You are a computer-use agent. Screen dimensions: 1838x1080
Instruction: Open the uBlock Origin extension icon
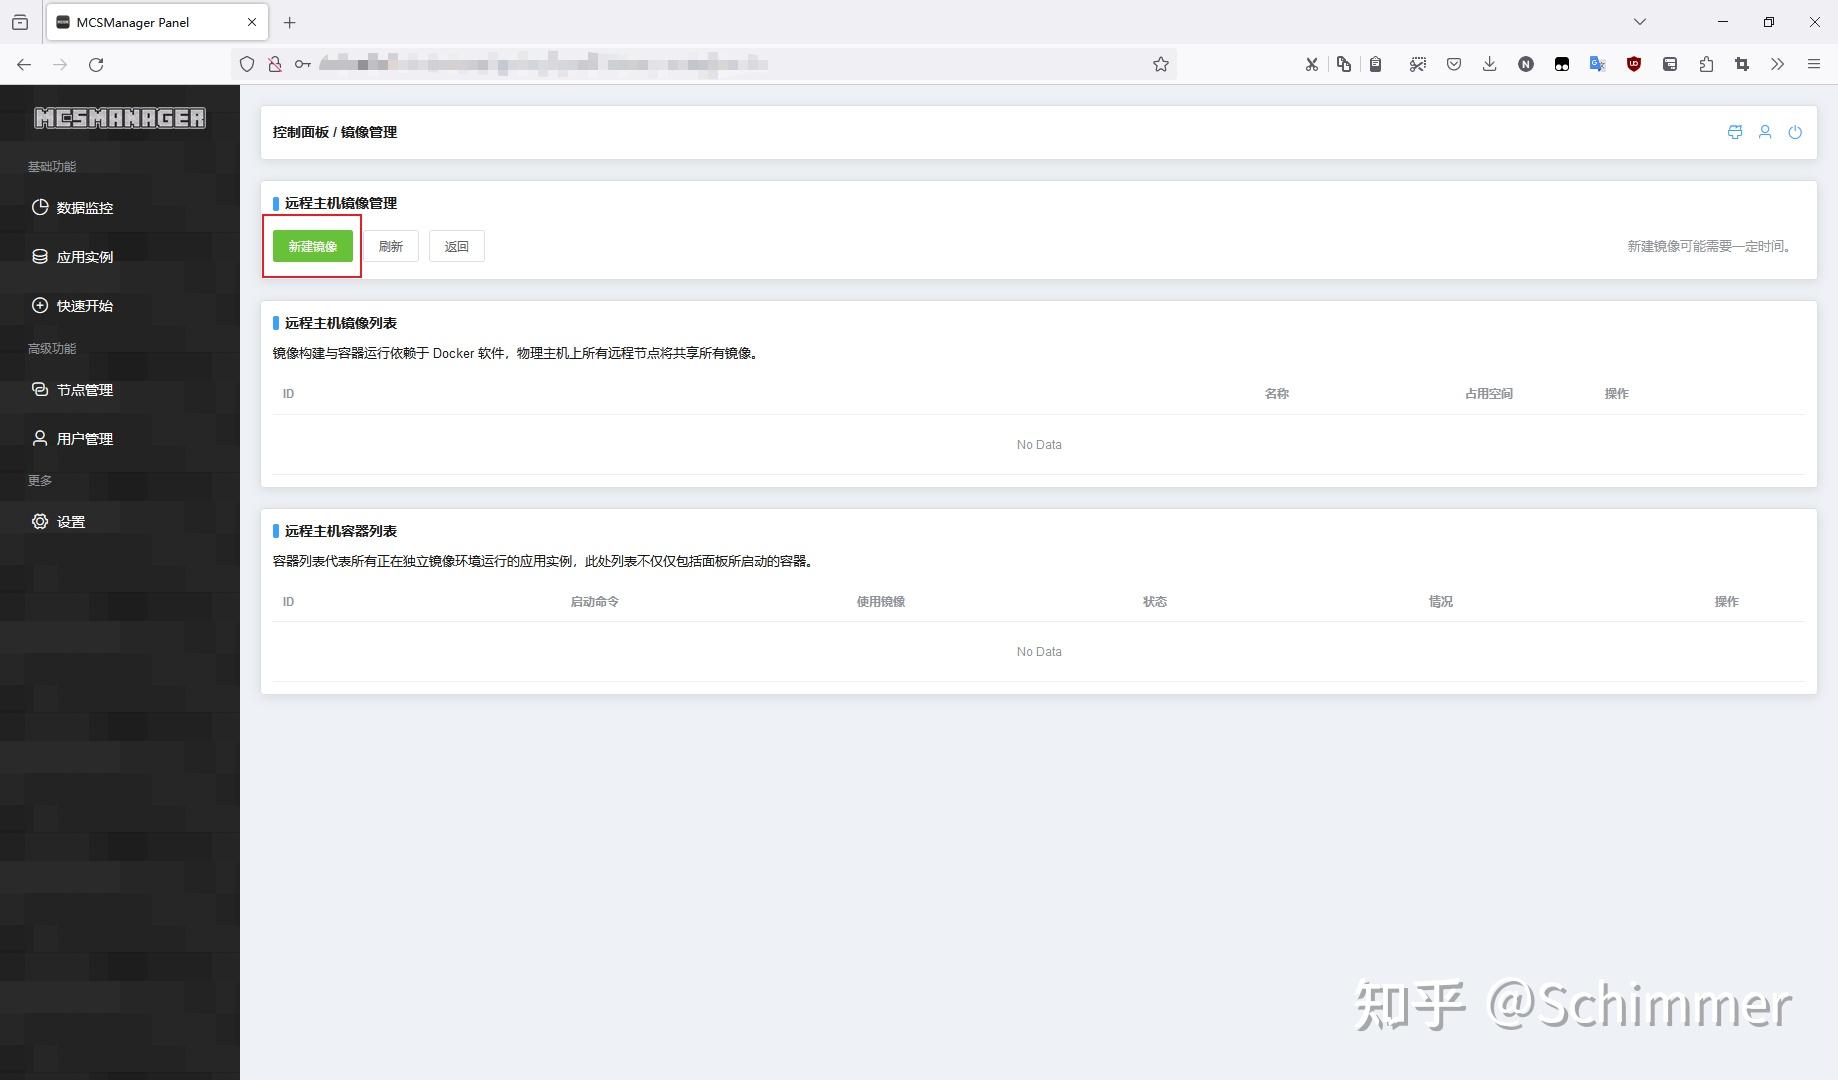click(1634, 64)
